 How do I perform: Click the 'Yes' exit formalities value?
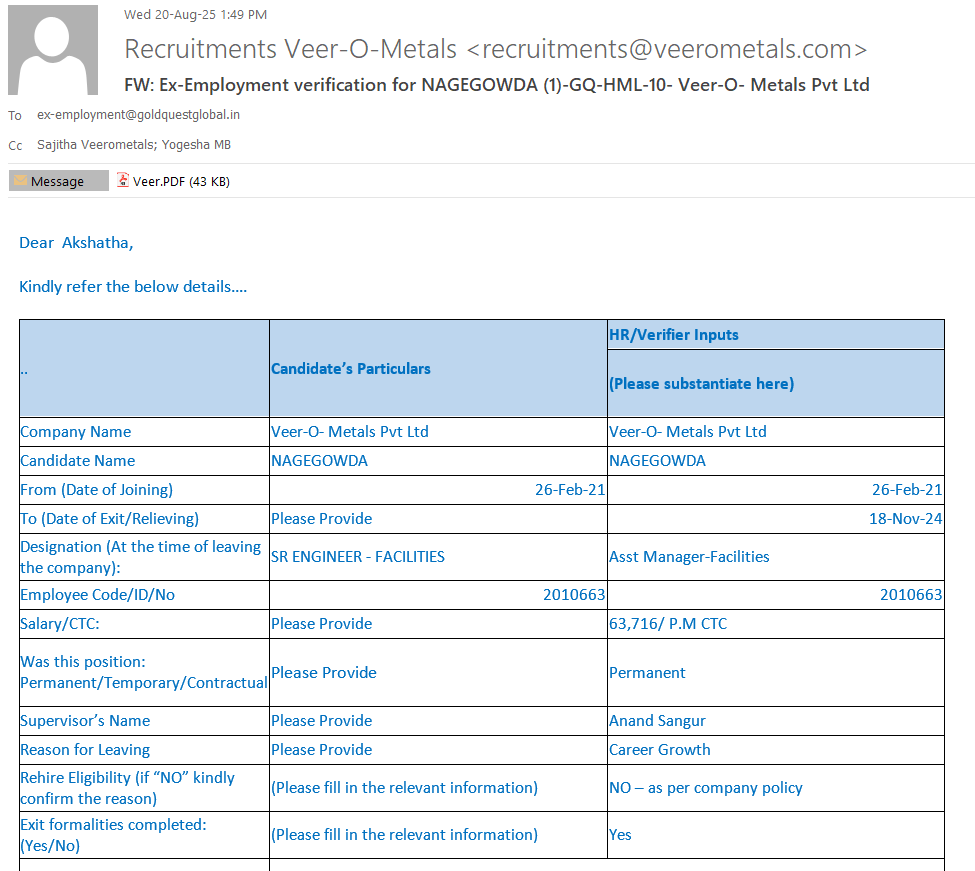(620, 835)
